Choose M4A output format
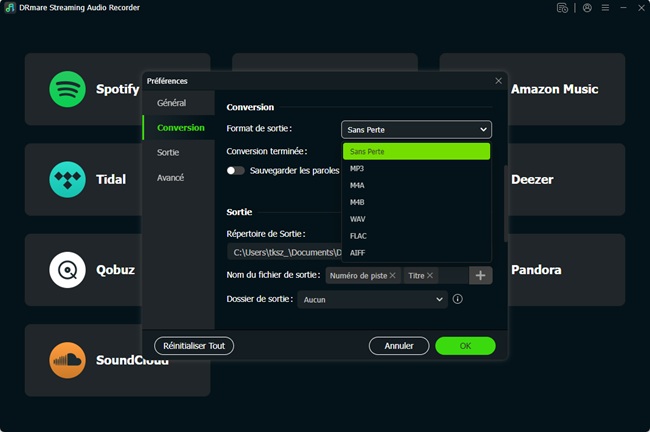Screen dimensions: 650x432 [x=416, y=185]
